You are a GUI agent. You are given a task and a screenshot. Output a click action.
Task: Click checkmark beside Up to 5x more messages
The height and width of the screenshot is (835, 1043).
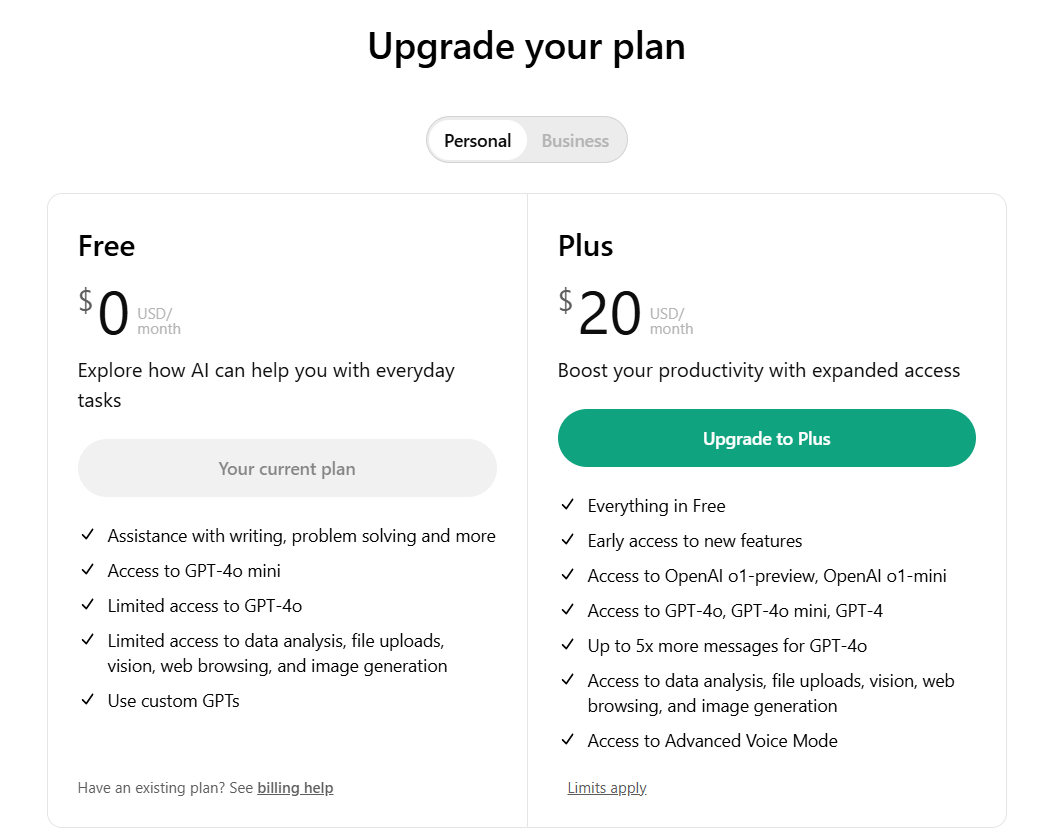568,645
